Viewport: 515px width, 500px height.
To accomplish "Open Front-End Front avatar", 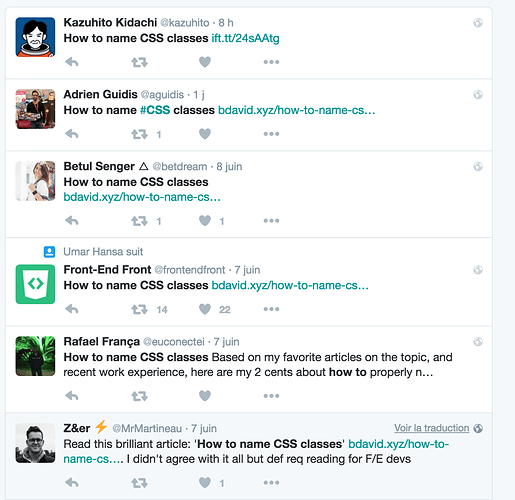I will (x=35, y=284).
